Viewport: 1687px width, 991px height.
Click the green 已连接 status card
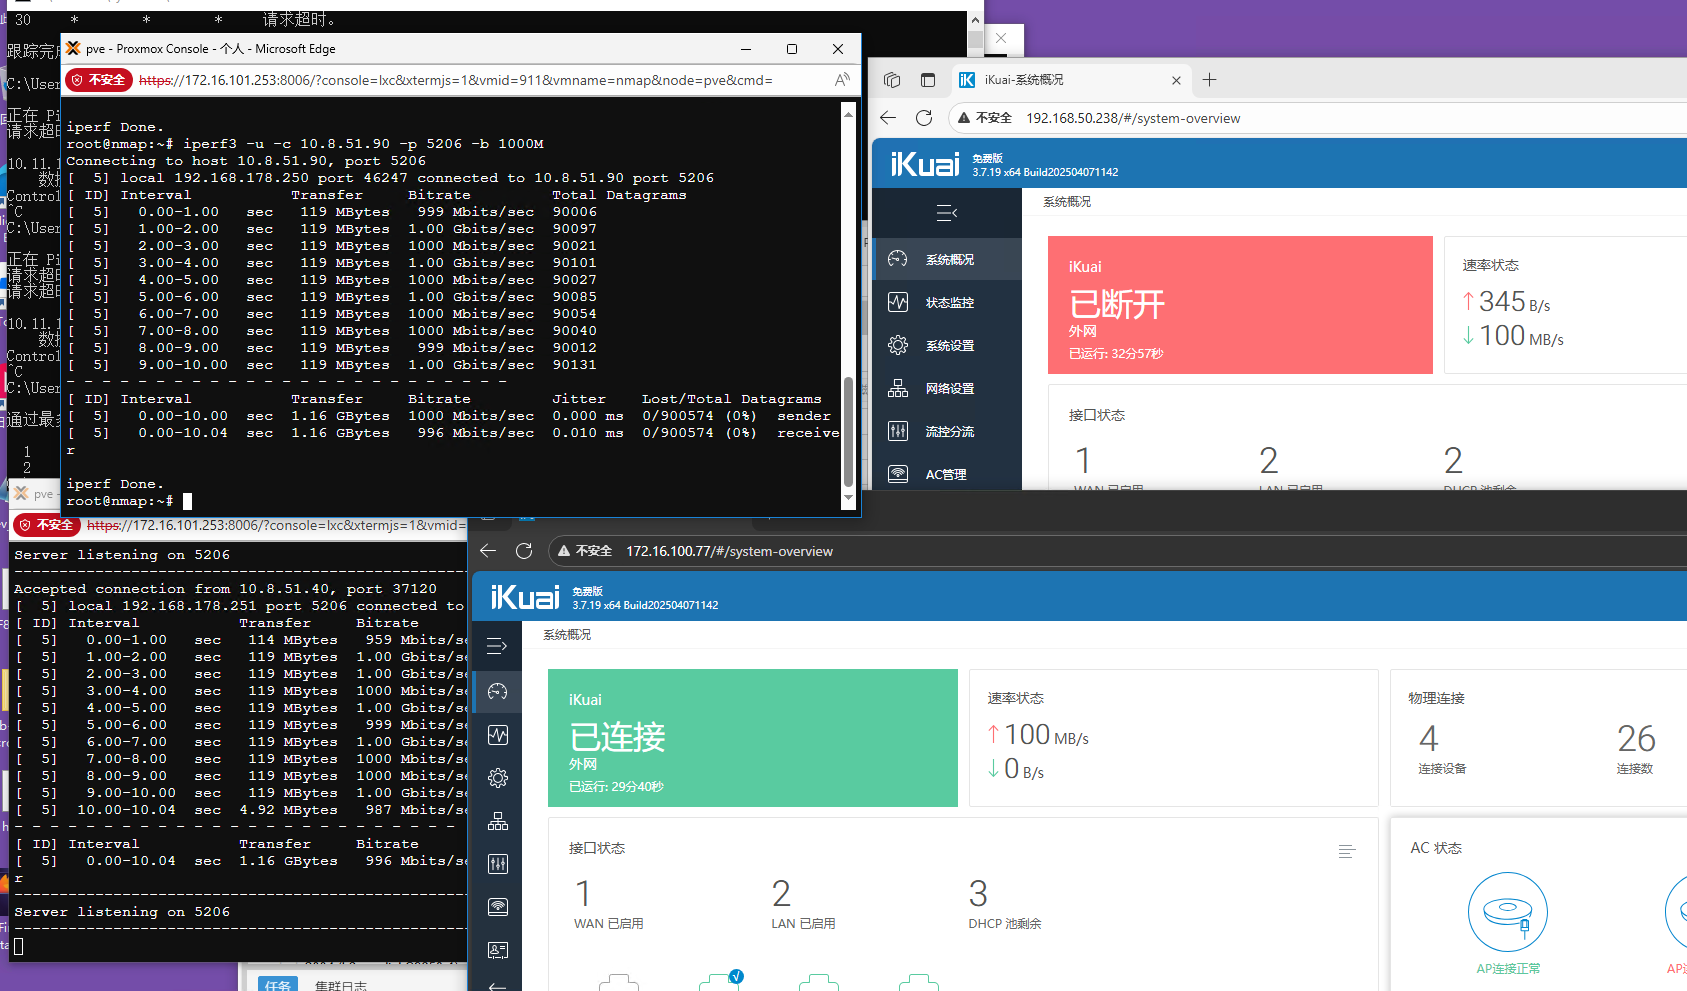click(x=753, y=738)
